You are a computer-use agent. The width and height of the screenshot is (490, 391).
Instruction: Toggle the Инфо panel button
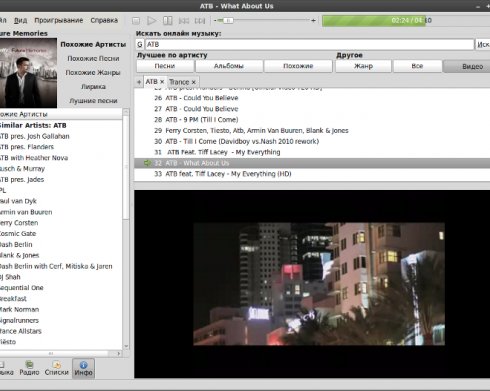83,368
